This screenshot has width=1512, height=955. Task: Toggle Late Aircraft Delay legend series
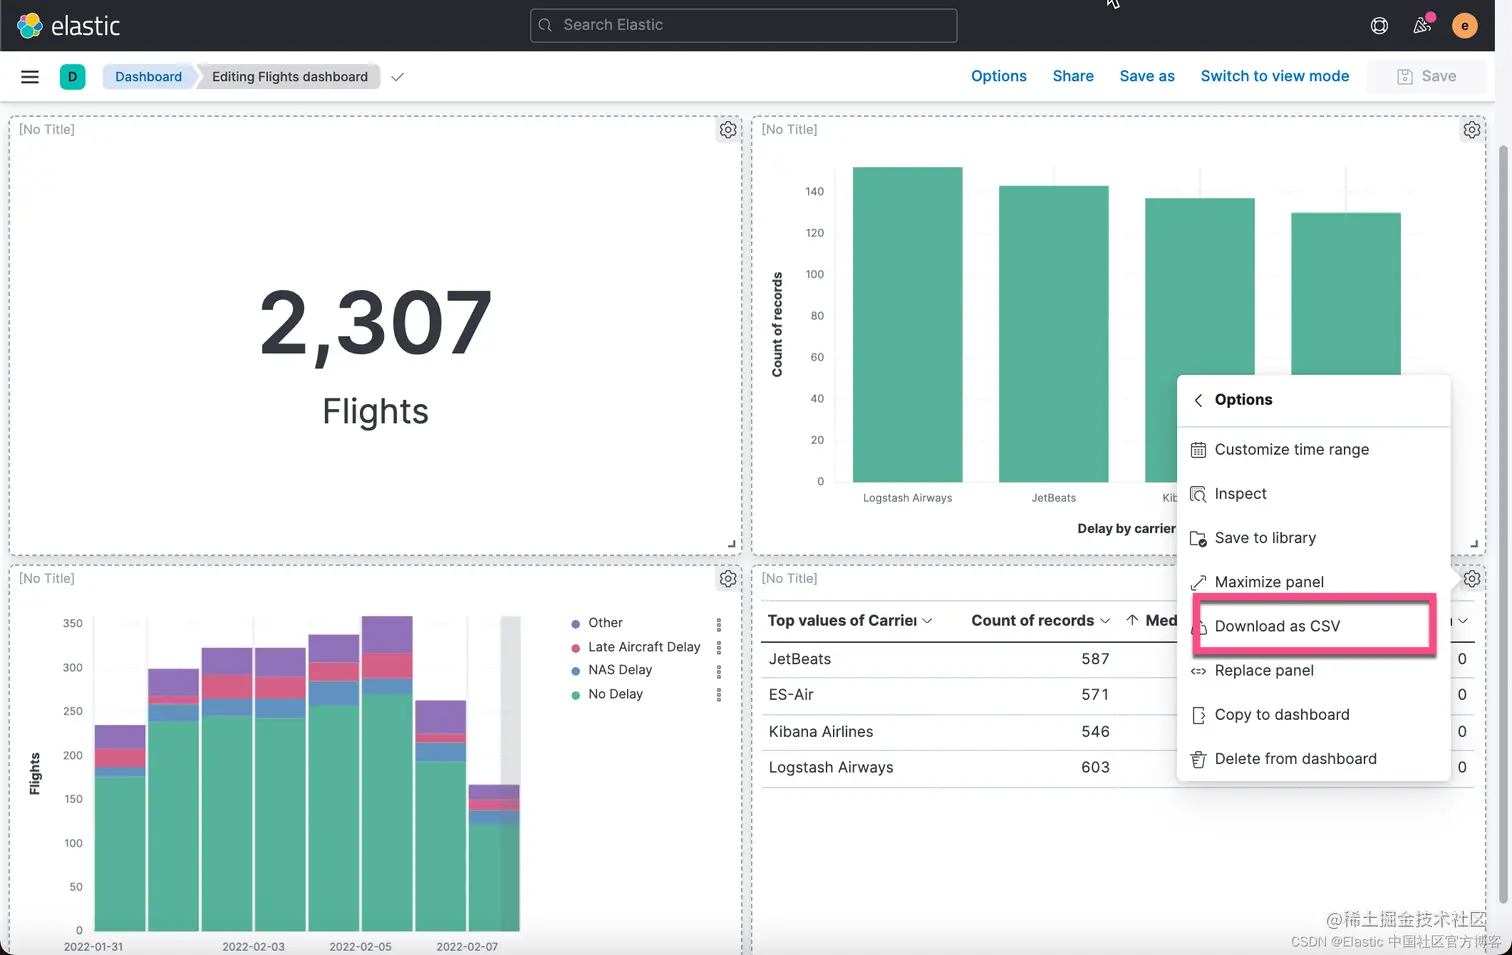[x=644, y=647]
